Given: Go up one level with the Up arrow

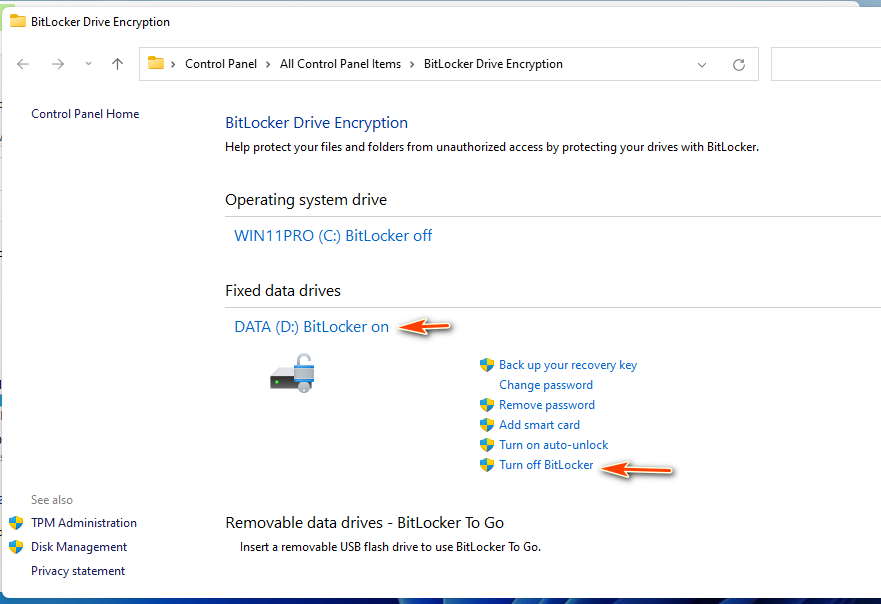Looking at the screenshot, I should [x=117, y=64].
